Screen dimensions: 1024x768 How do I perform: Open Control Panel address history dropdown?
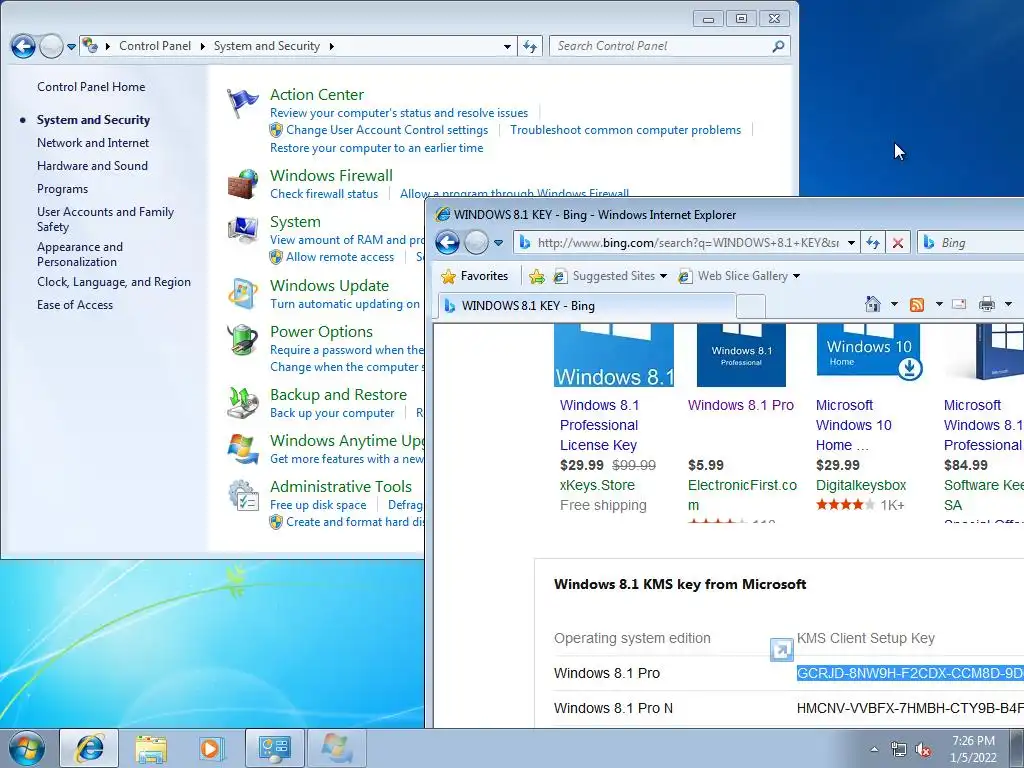[x=507, y=46]
